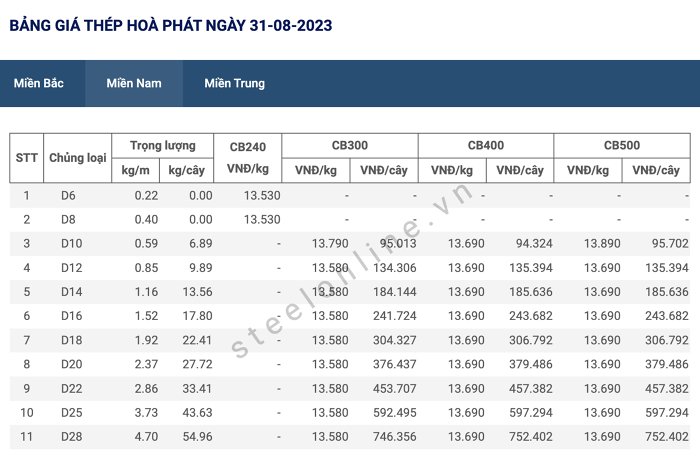Screen dimensions: 700x460
Task: Click the 184.144 value in D14 row
Action: point(395,292)
